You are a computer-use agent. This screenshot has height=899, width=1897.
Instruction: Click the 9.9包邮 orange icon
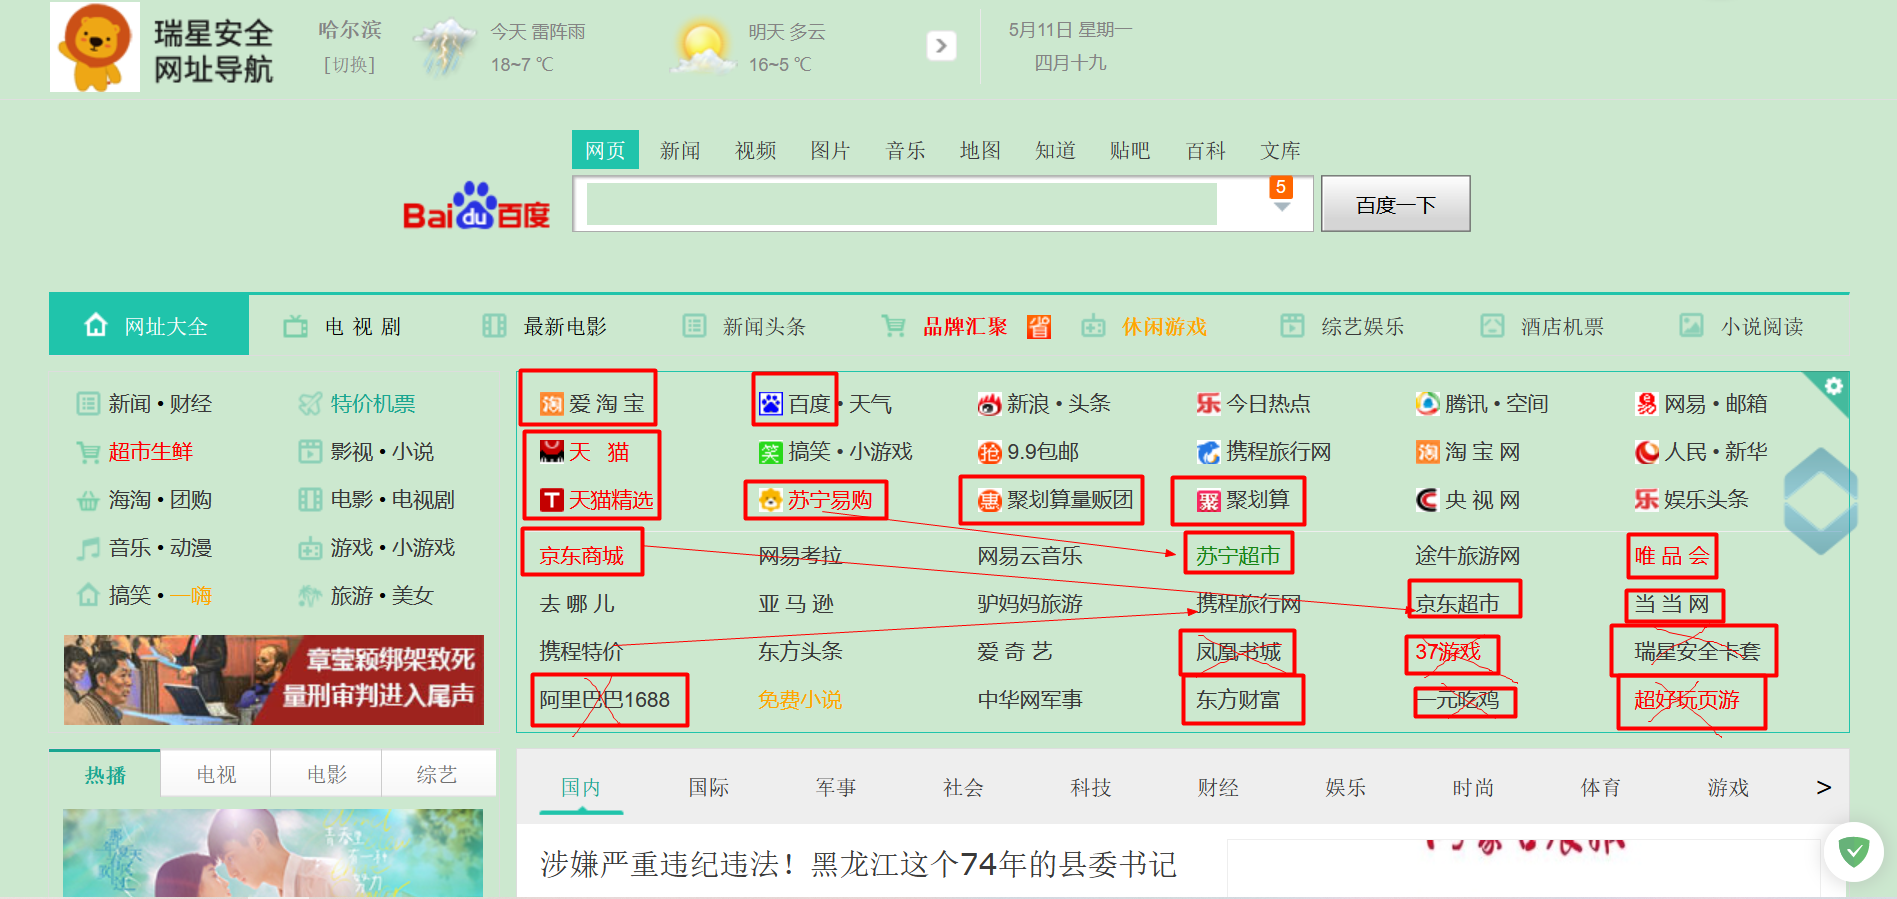pyautogui.click(x=989, y=452)
